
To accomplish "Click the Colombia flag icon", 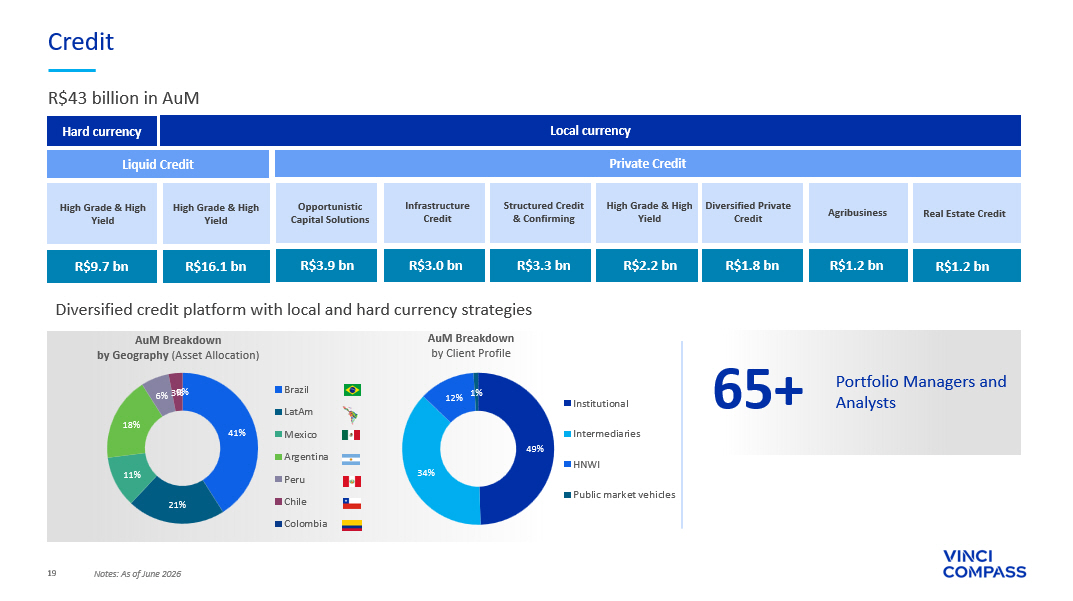I will click(352, 526).
